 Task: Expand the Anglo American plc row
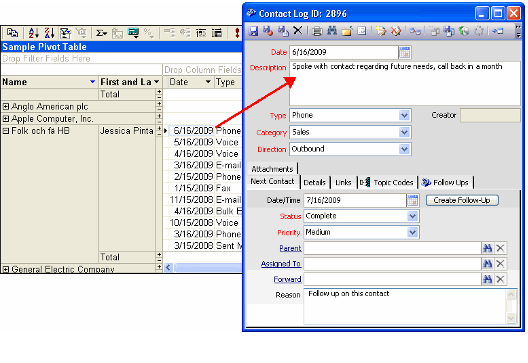point(6,107)
